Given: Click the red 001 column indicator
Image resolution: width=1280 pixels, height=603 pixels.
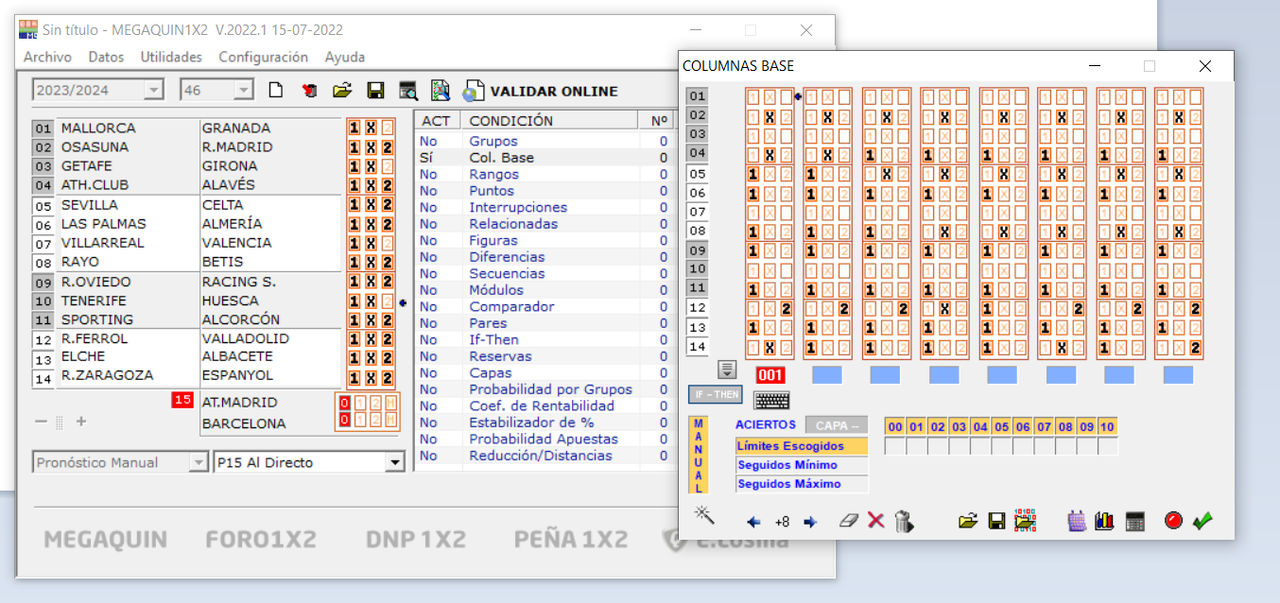Looking at the screenshot, I should pos(770,375).
